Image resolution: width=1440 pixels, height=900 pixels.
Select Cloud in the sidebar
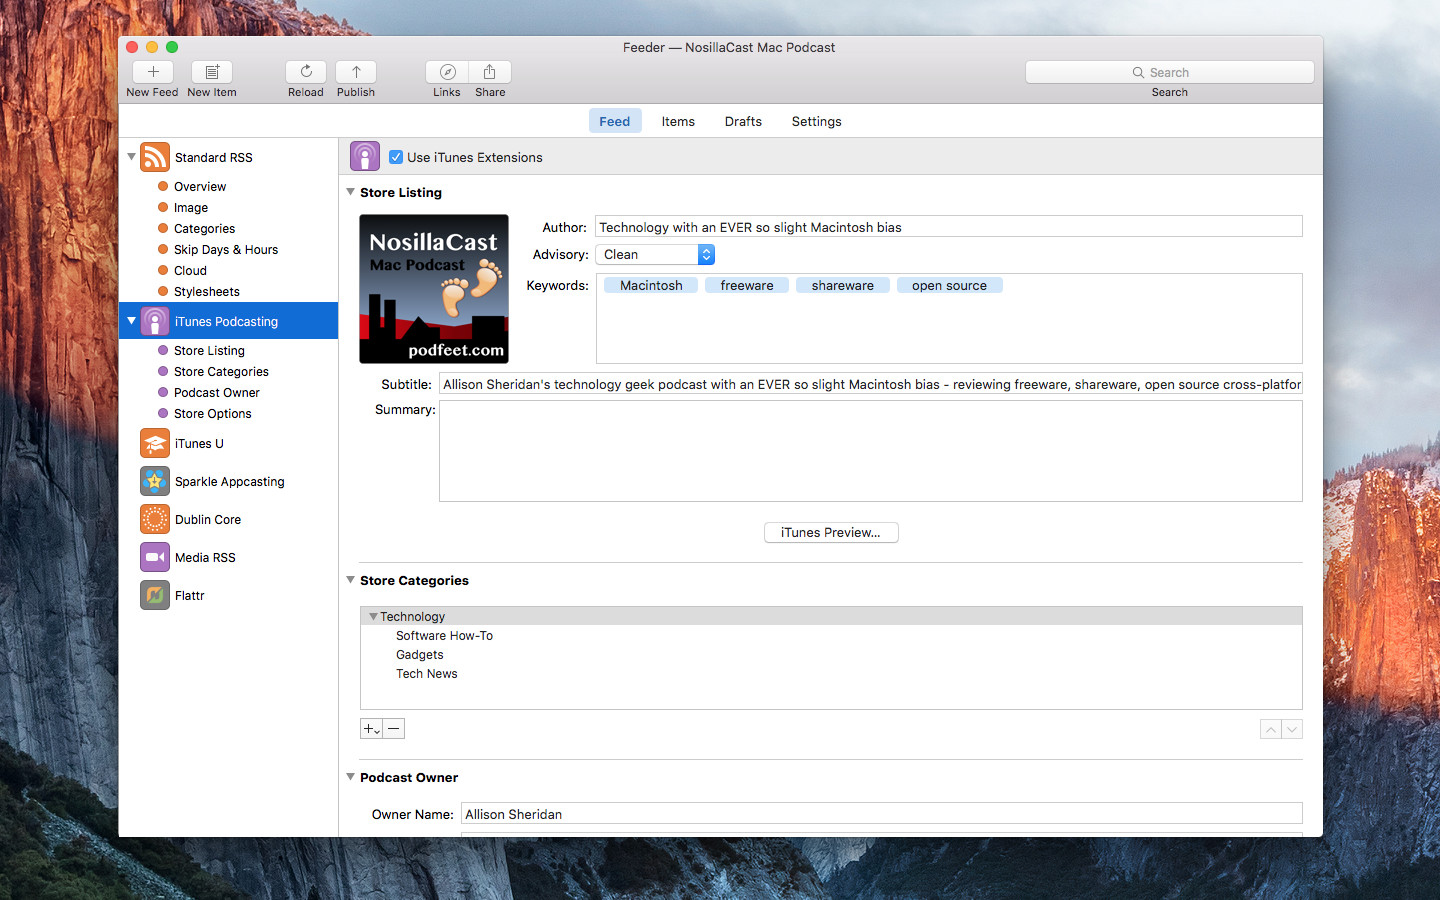point(190,270)
